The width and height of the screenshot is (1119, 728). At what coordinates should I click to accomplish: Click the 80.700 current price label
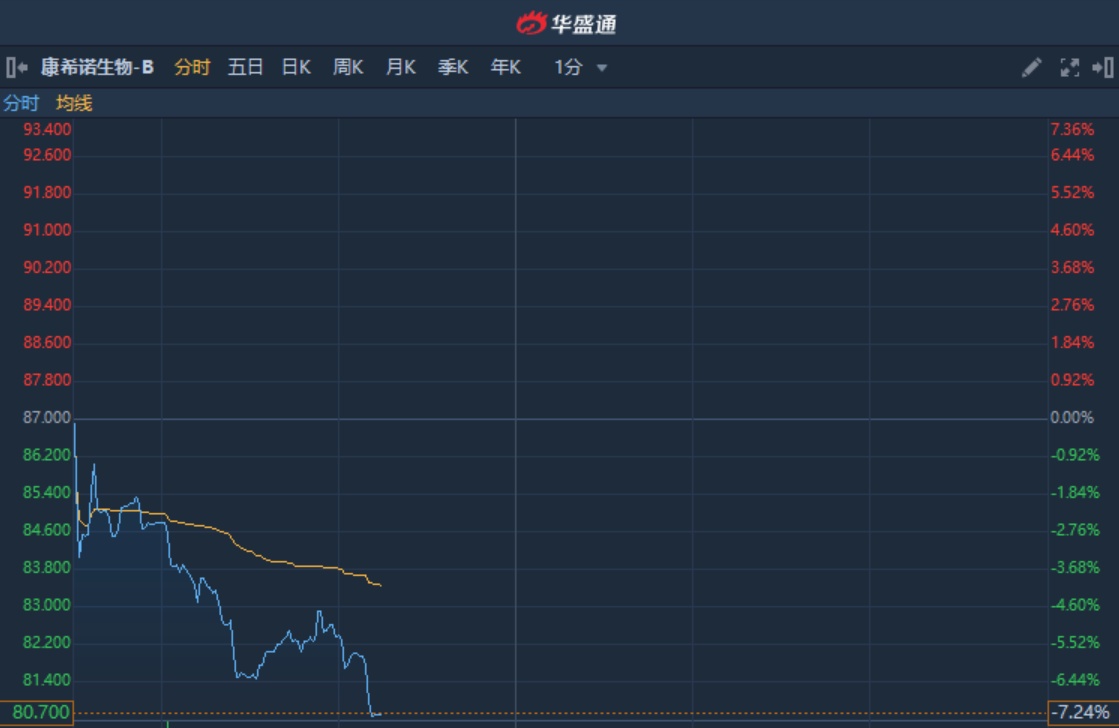point(37,713)
